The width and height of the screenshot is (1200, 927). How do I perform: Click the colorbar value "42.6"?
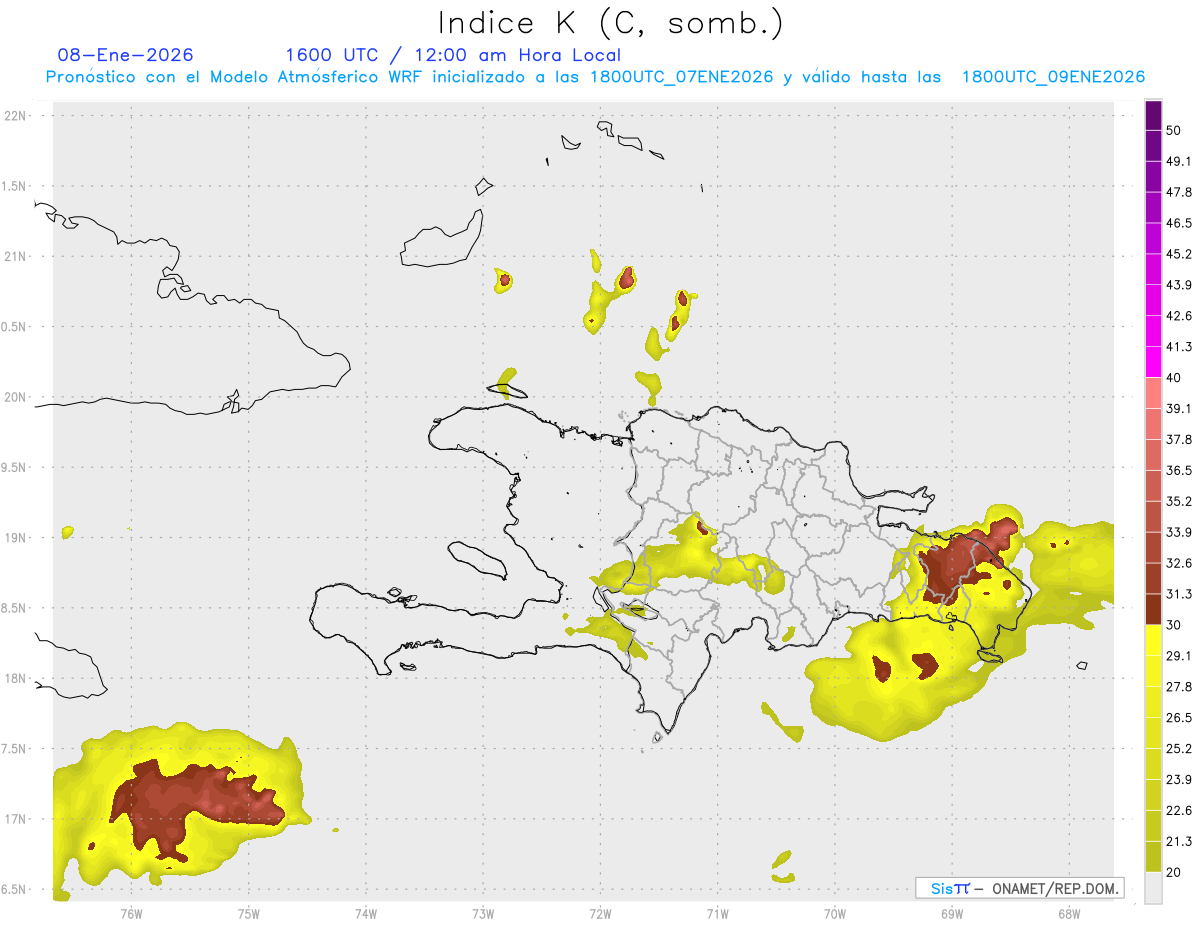pyautogui.click(x=1179, y=316)
